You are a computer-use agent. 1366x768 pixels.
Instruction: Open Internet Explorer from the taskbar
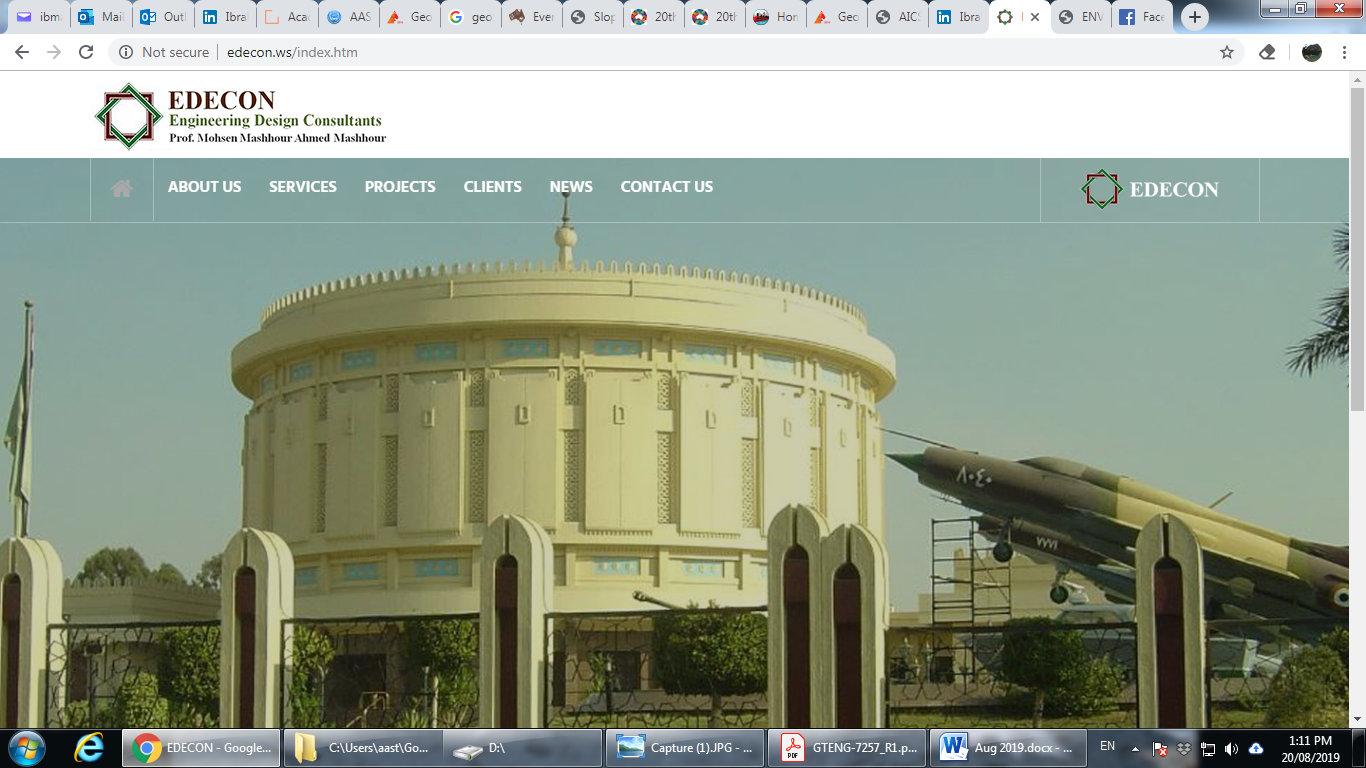click(x=89, y=747)
